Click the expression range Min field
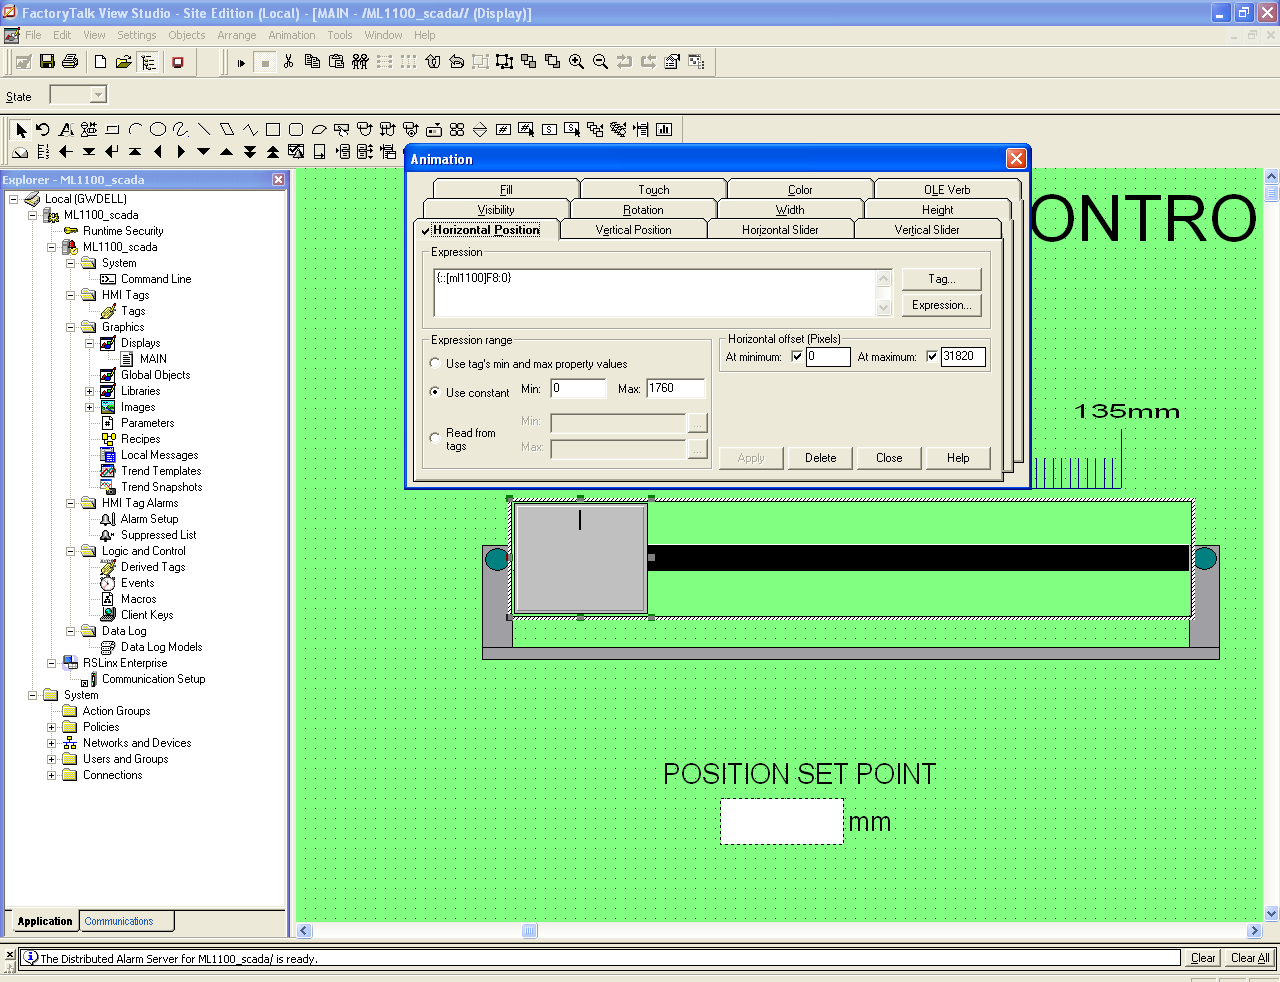The width and height of the screenshot is (1280, 982). coord(578,388)
